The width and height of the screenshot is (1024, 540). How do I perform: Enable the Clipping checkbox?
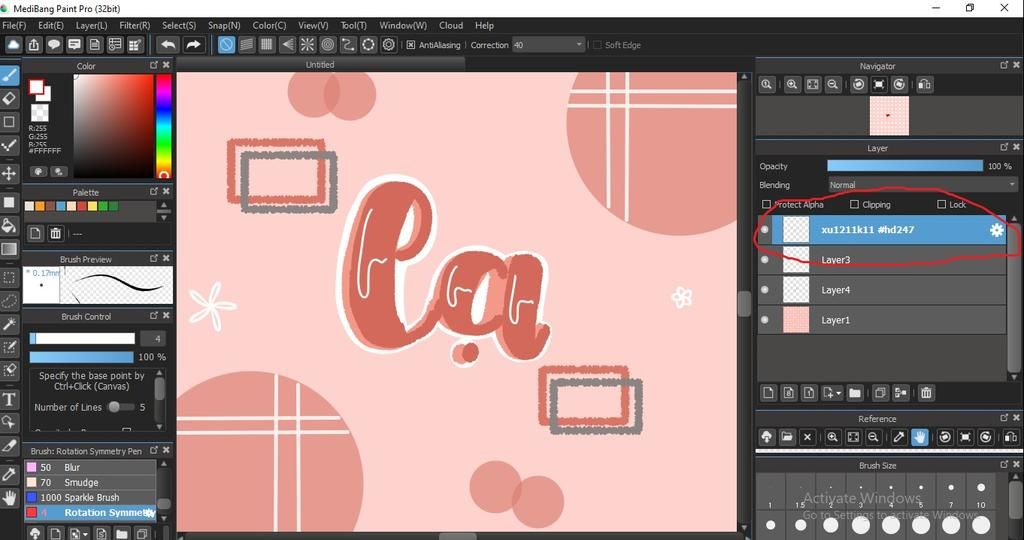[854, 204]
